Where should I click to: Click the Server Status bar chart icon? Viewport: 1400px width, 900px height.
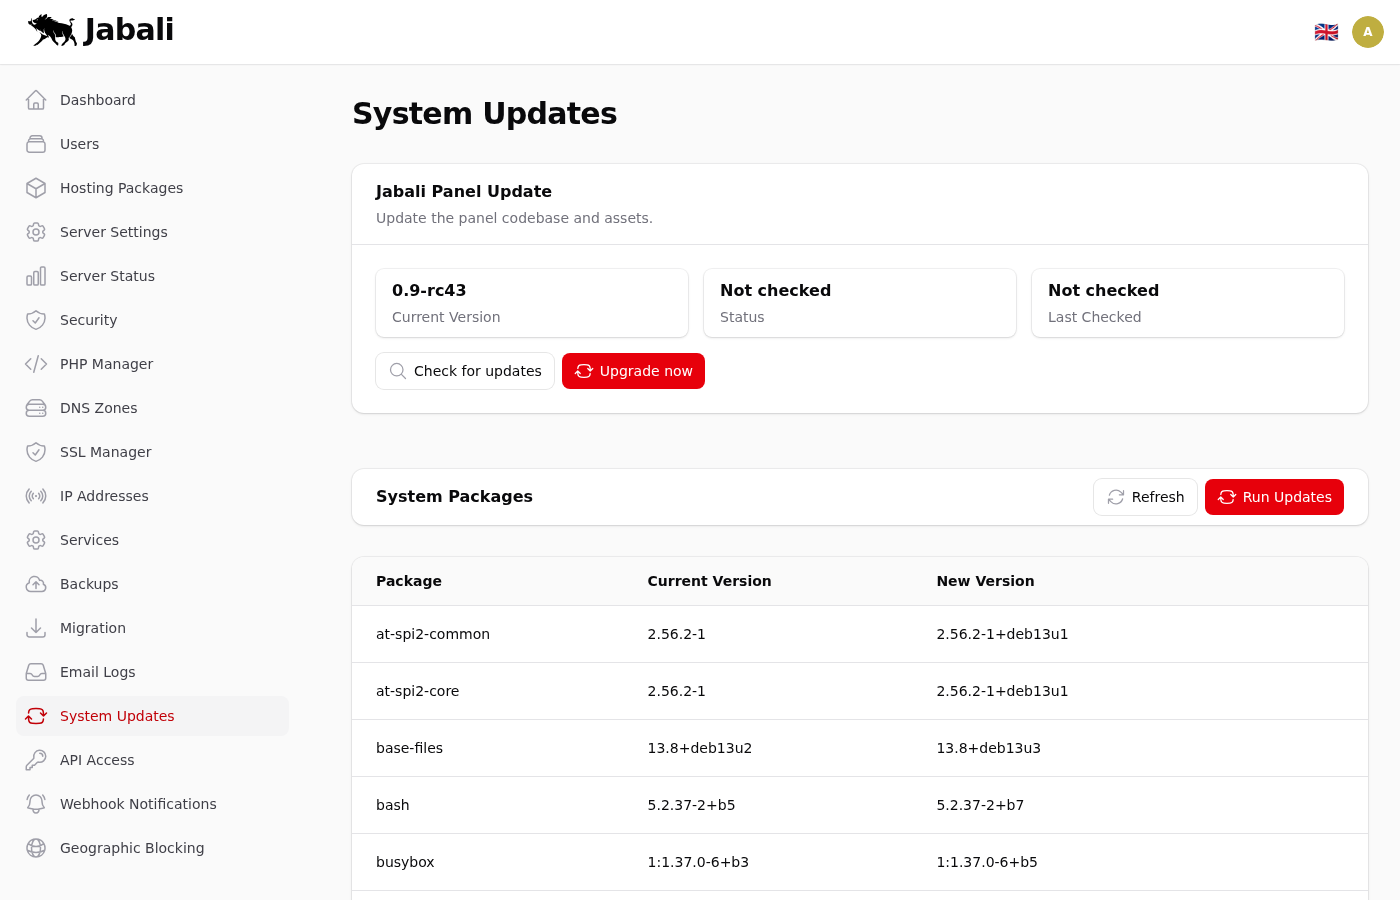36,276
